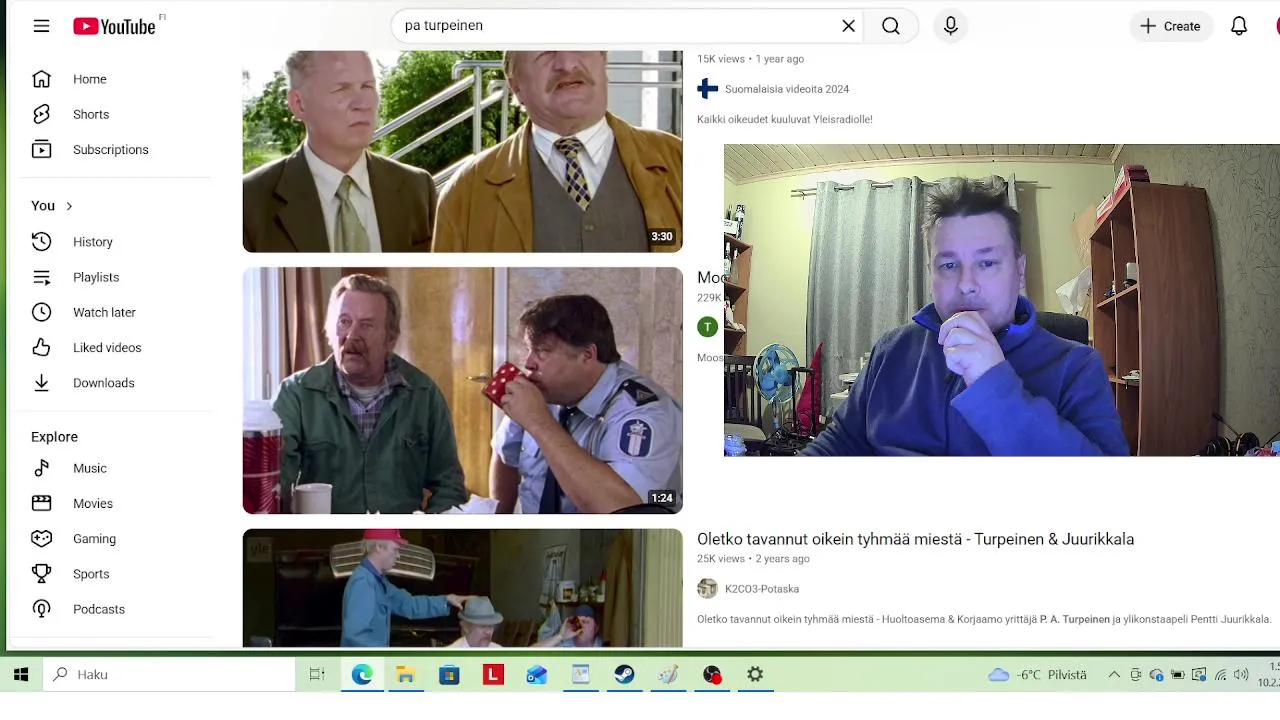Viewport: 1280px width, 720px height.
Task: Open the volume speaker tray icon
Action: [1241, 675]
